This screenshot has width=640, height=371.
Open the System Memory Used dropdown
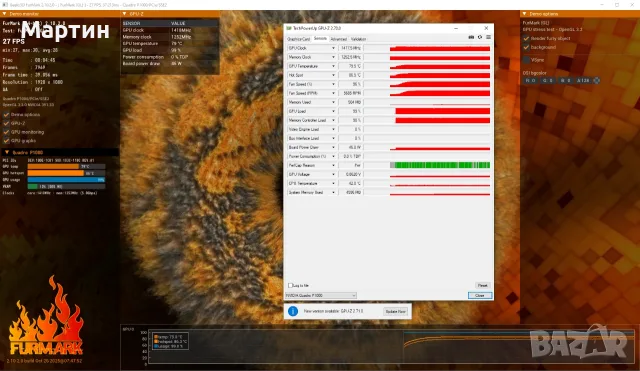click(333, 192)
